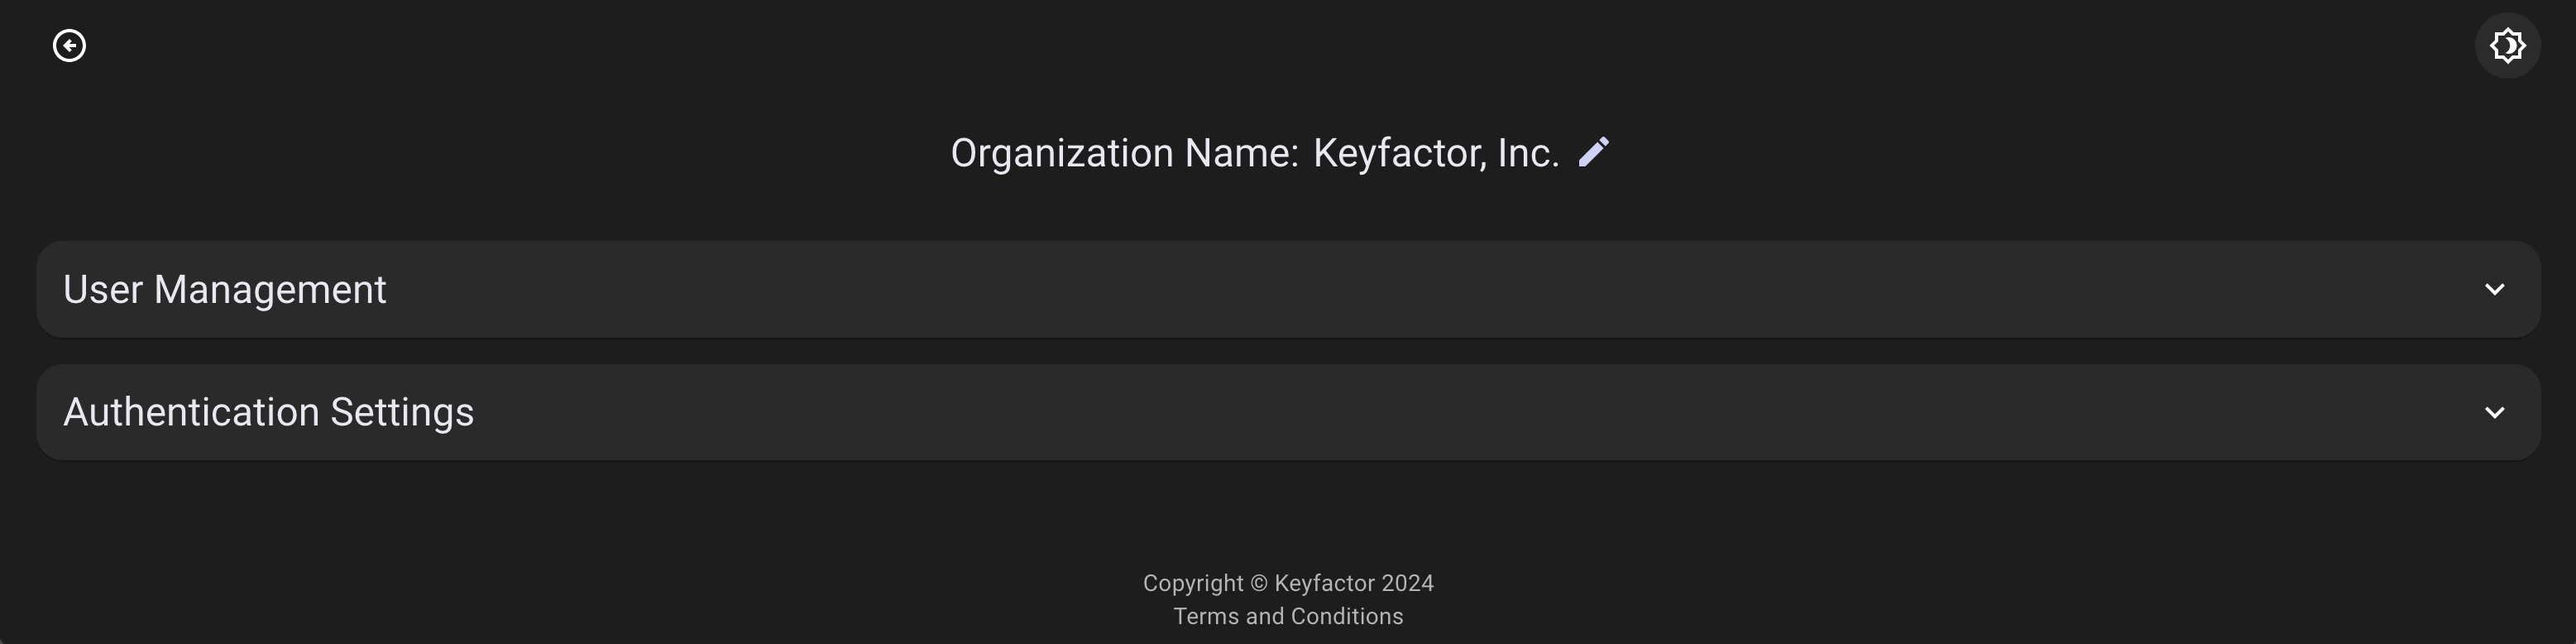Expand Authentication Settings using its chevron
The image size is (2576, 644).
pyautogui.click(x=2494, y=413)
